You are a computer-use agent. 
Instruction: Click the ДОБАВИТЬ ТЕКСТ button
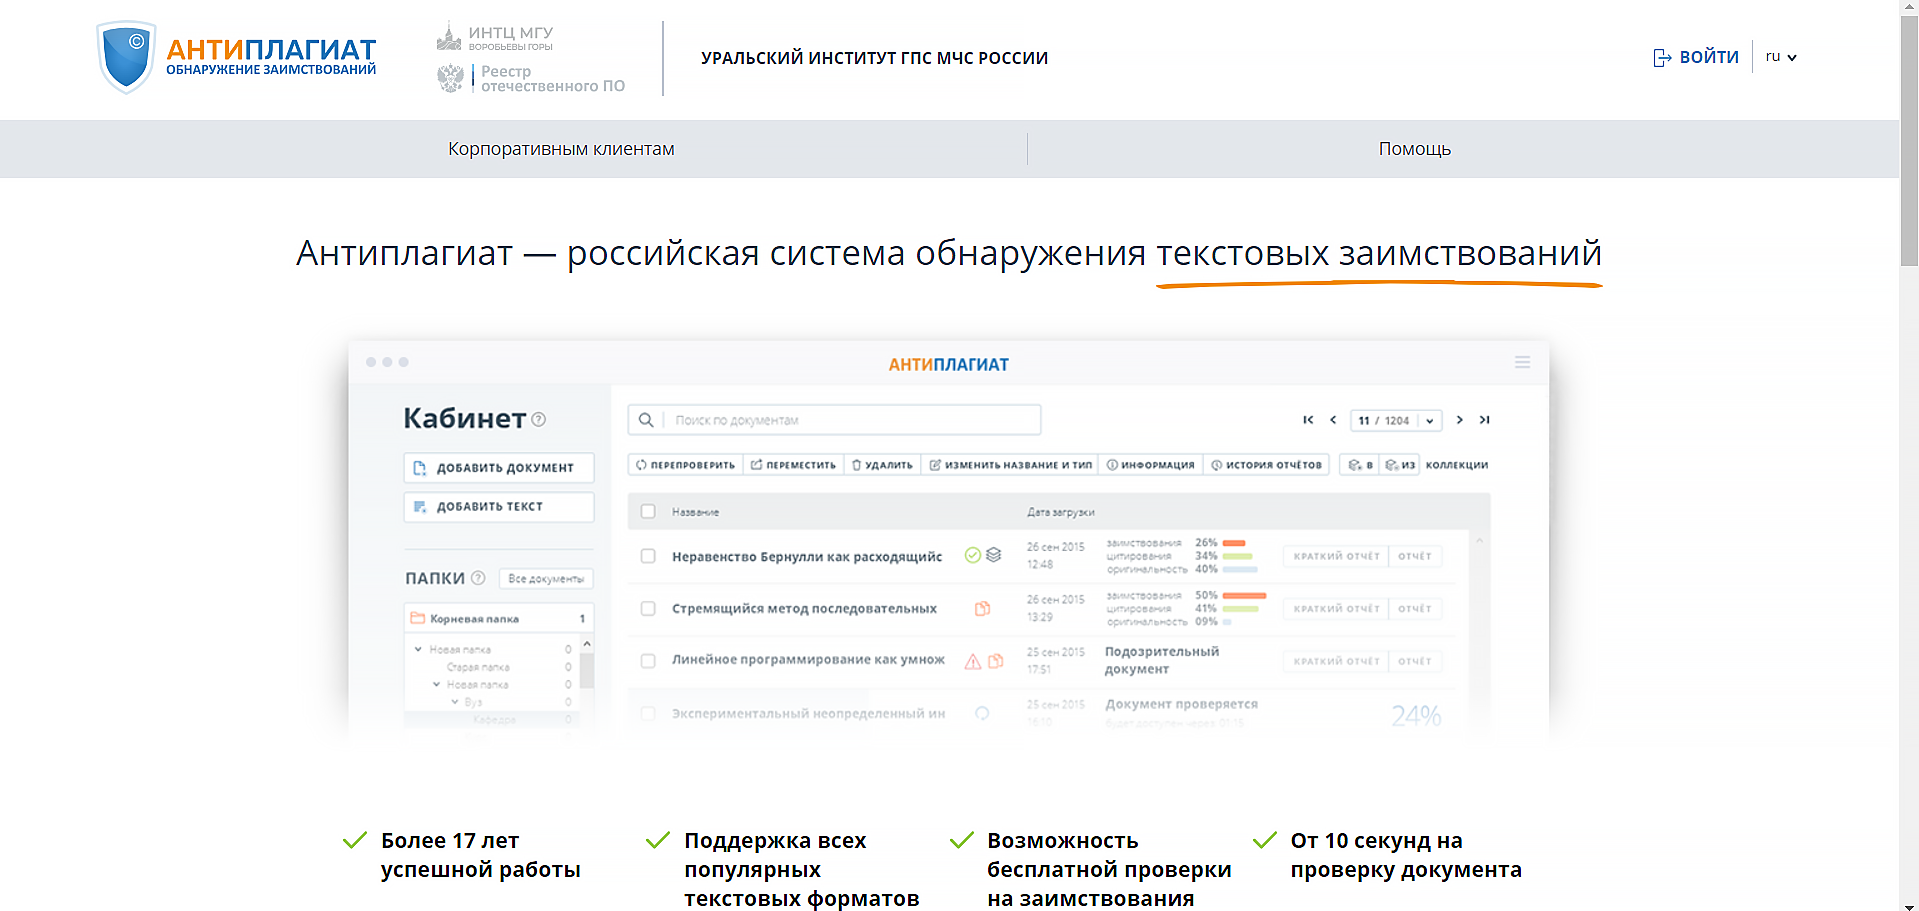coord(499,506)
